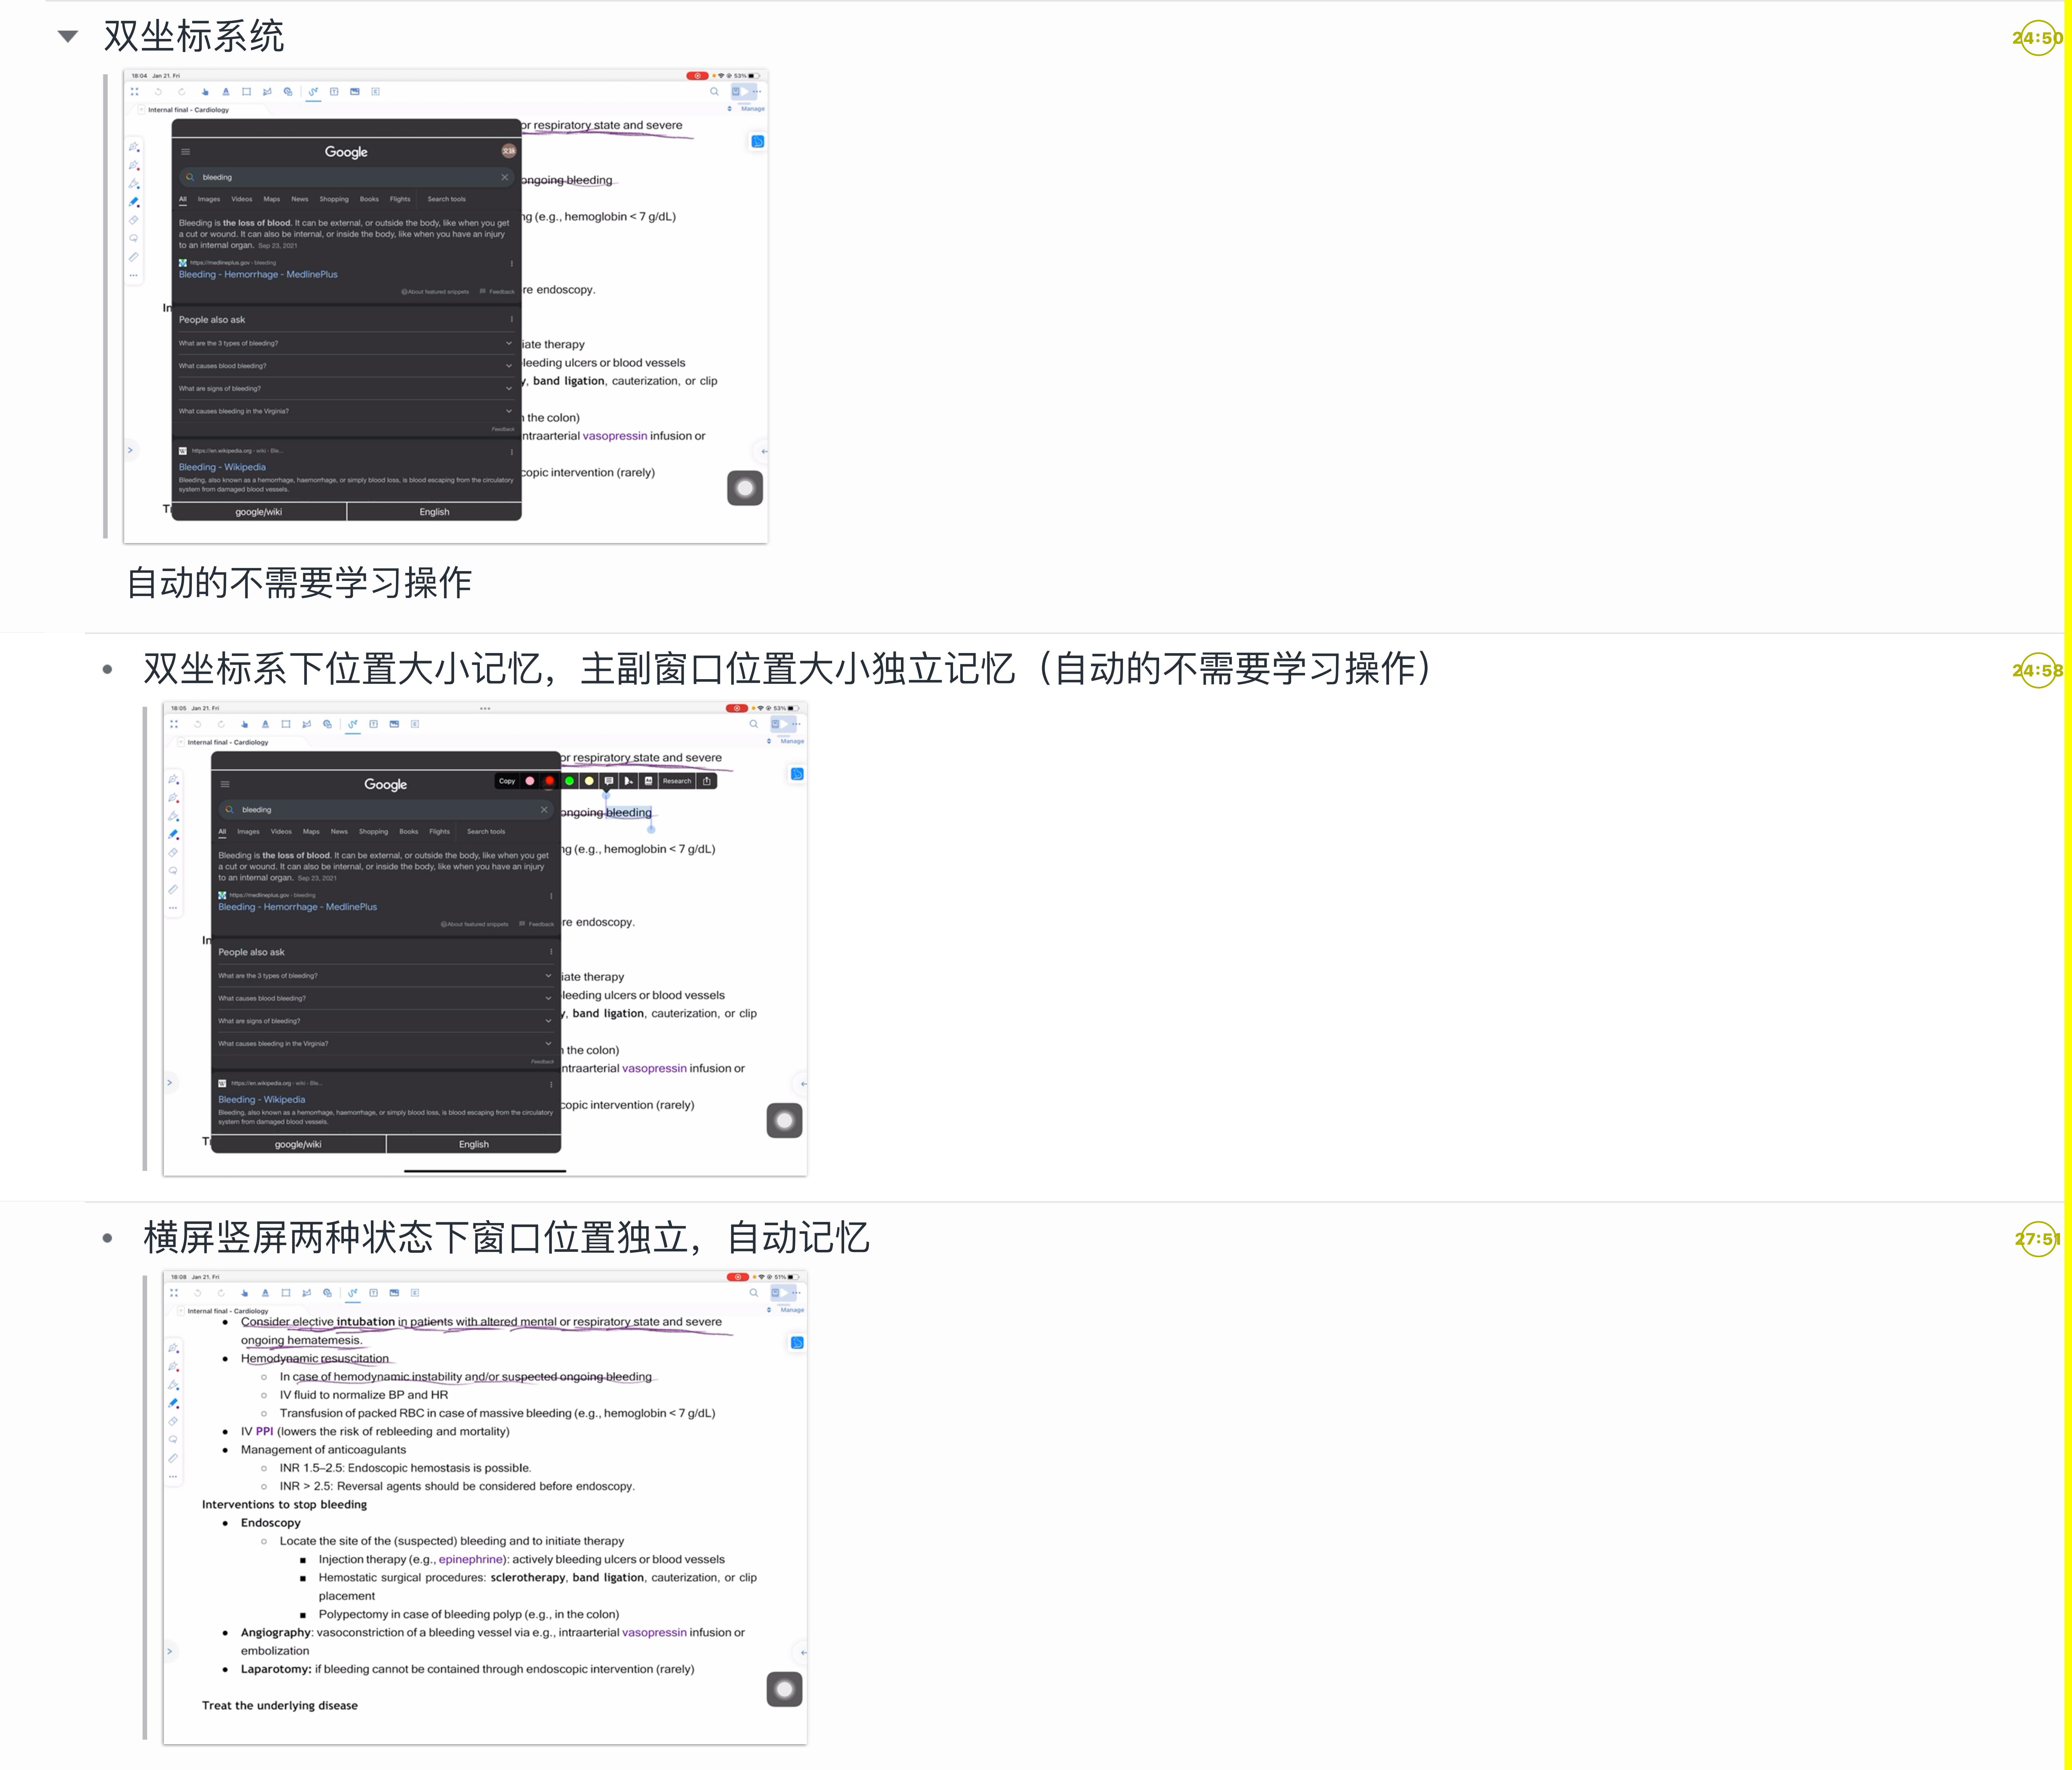The height and width of the screenshot is (1770, 2072).
Task: Open the 24:50 timestamp badge
Action: click(2038, 38)
